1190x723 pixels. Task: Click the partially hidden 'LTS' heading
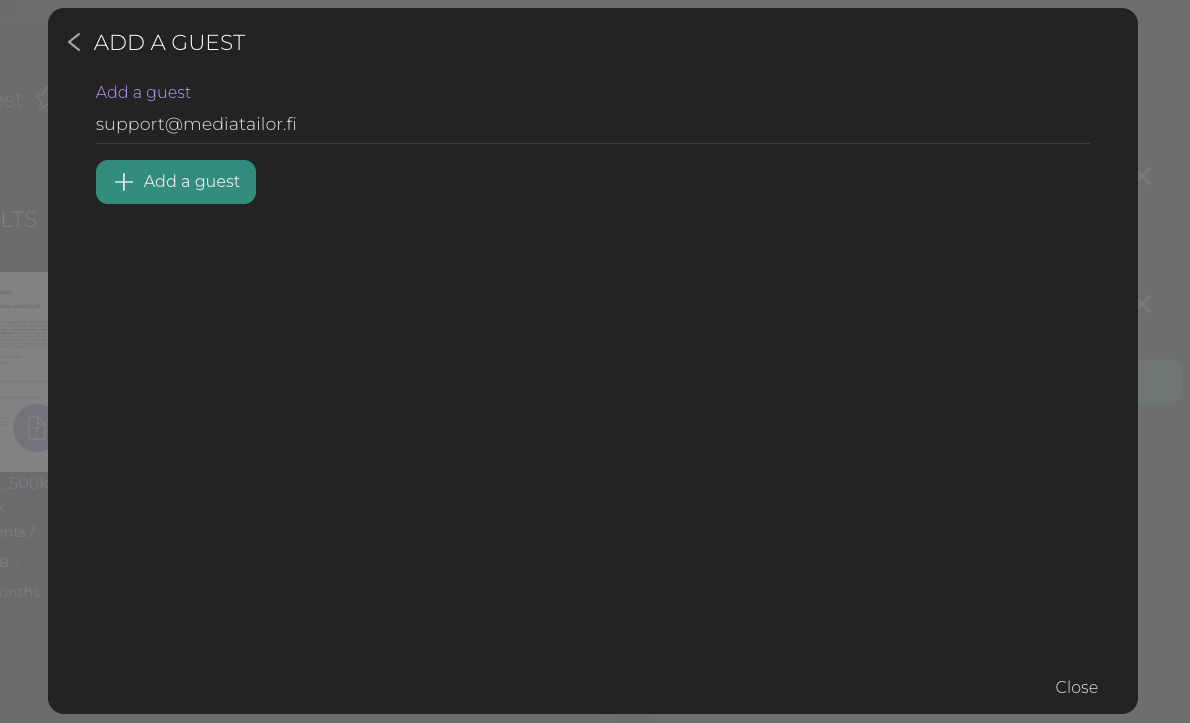click(19, 220)
